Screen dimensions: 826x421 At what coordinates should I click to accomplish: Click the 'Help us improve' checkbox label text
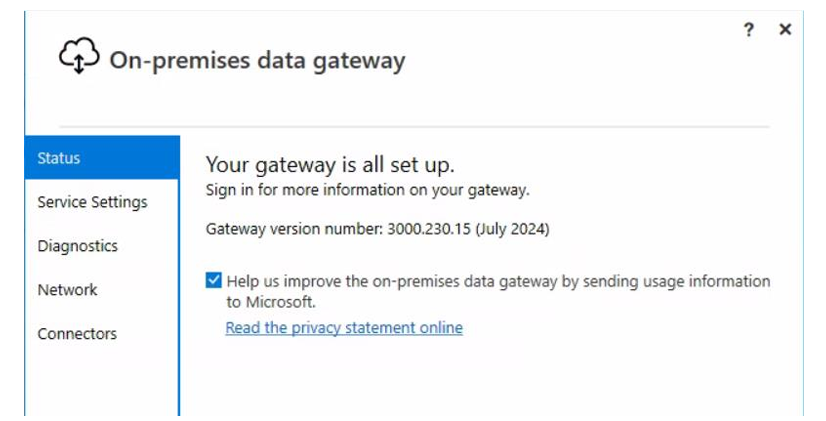(x=498, y=282)
